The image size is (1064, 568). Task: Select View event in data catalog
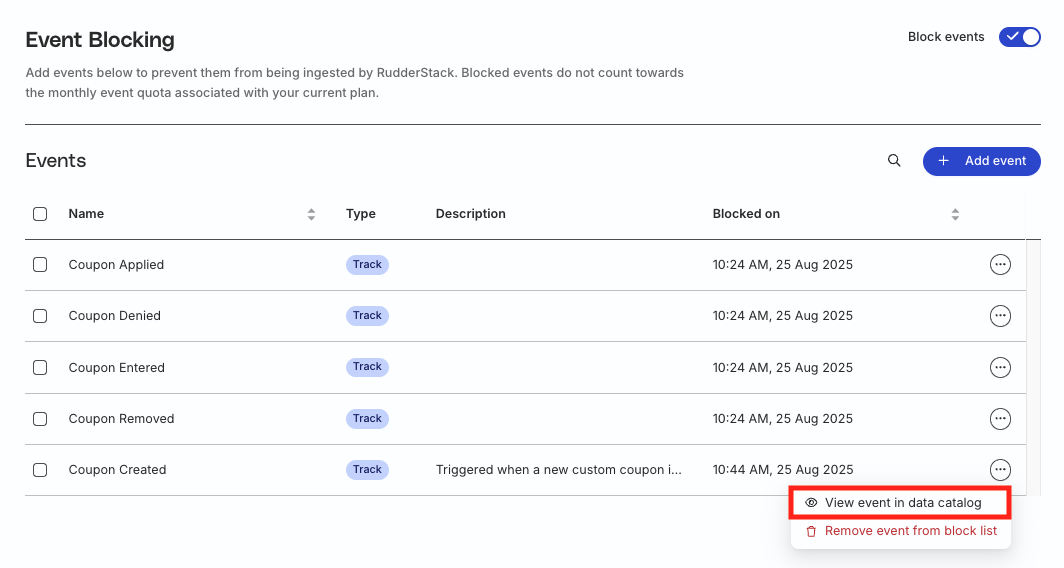[900, 503]
